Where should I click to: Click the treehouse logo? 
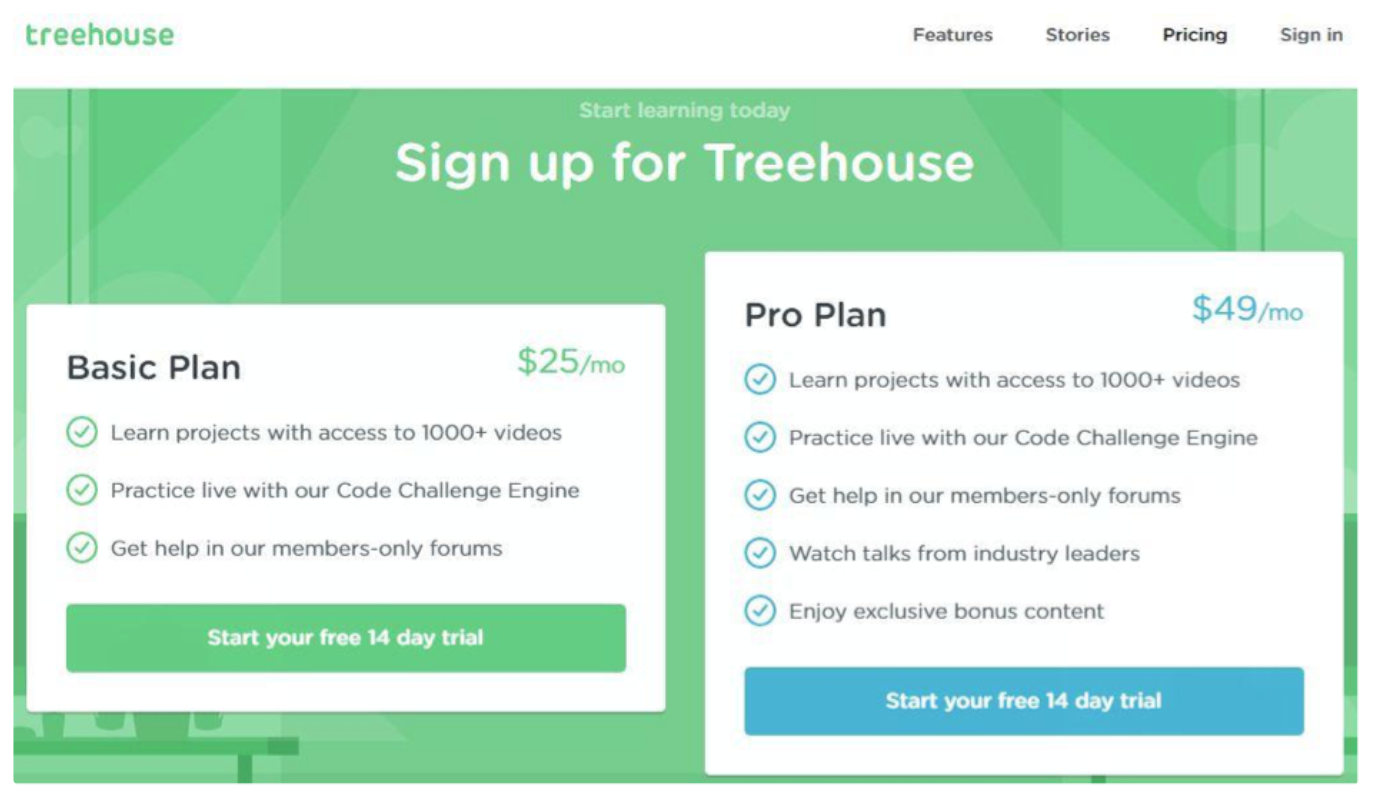point(97,35)
